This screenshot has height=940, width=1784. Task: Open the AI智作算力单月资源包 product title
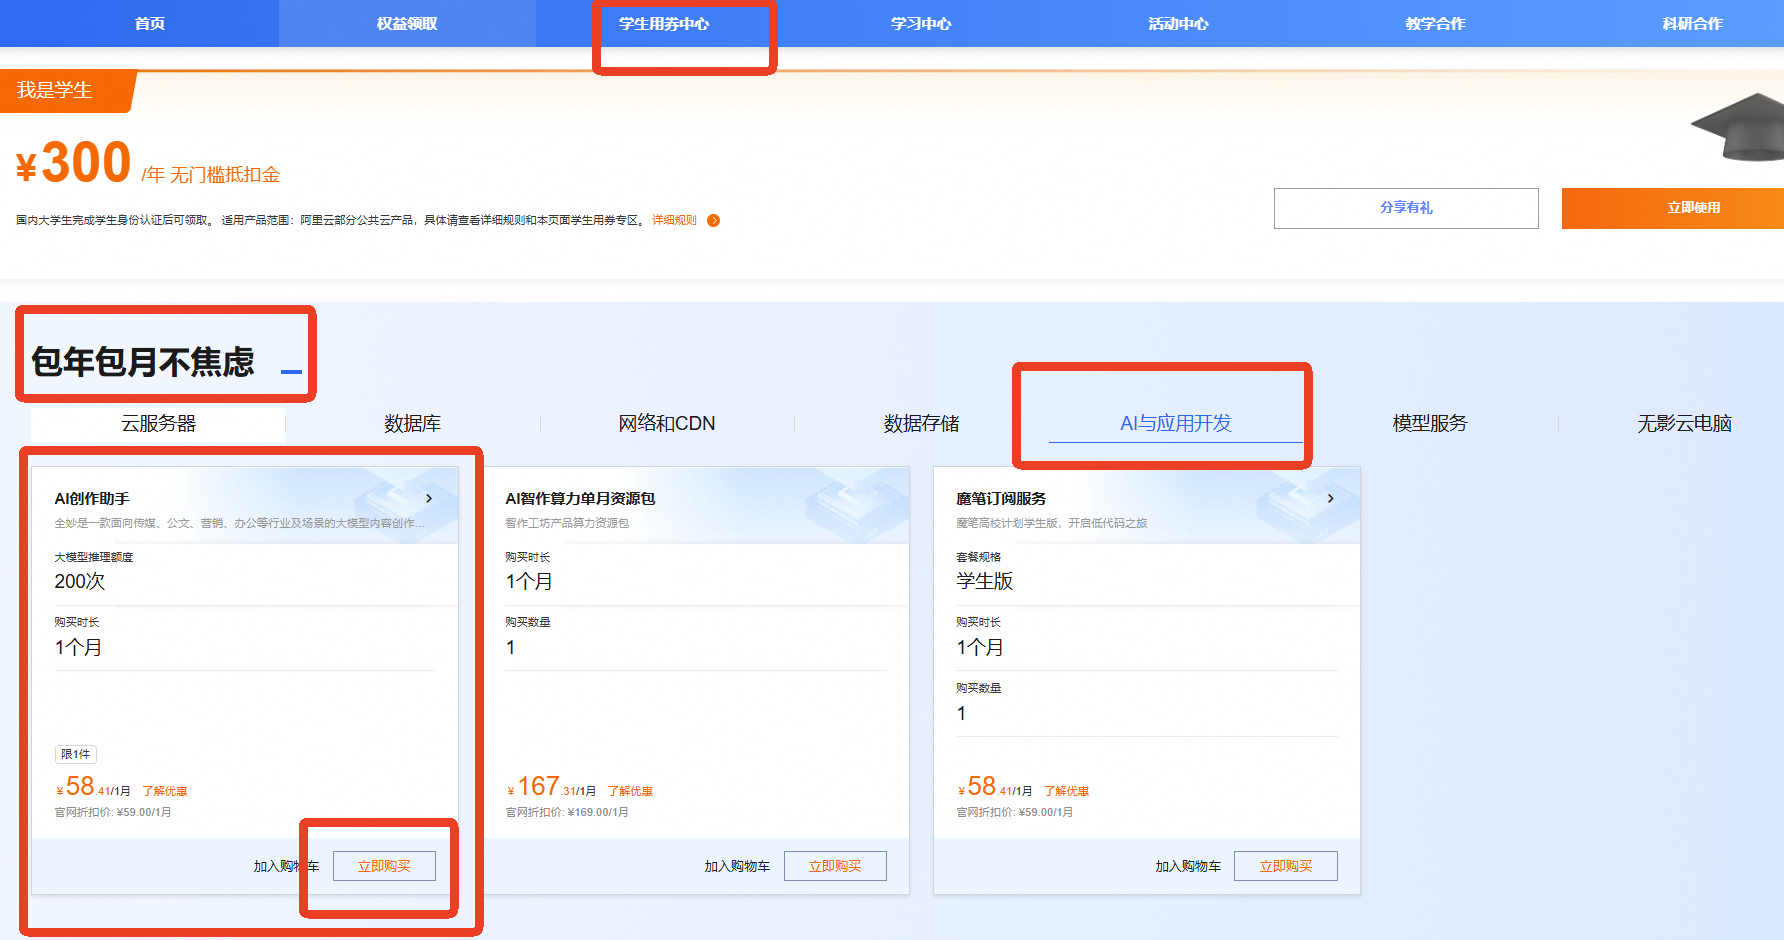pos(580,498)
